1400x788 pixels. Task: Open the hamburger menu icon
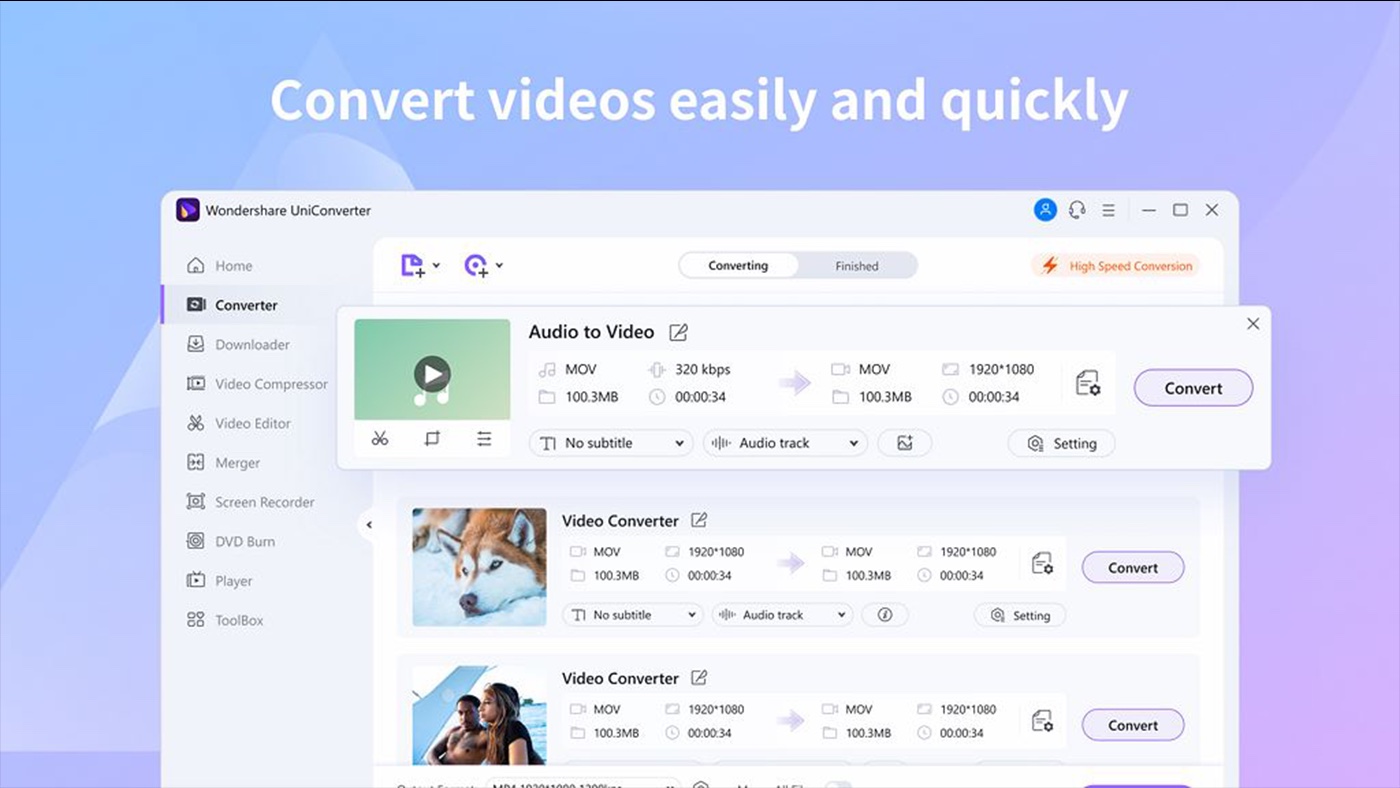[x=1108, y=210]
